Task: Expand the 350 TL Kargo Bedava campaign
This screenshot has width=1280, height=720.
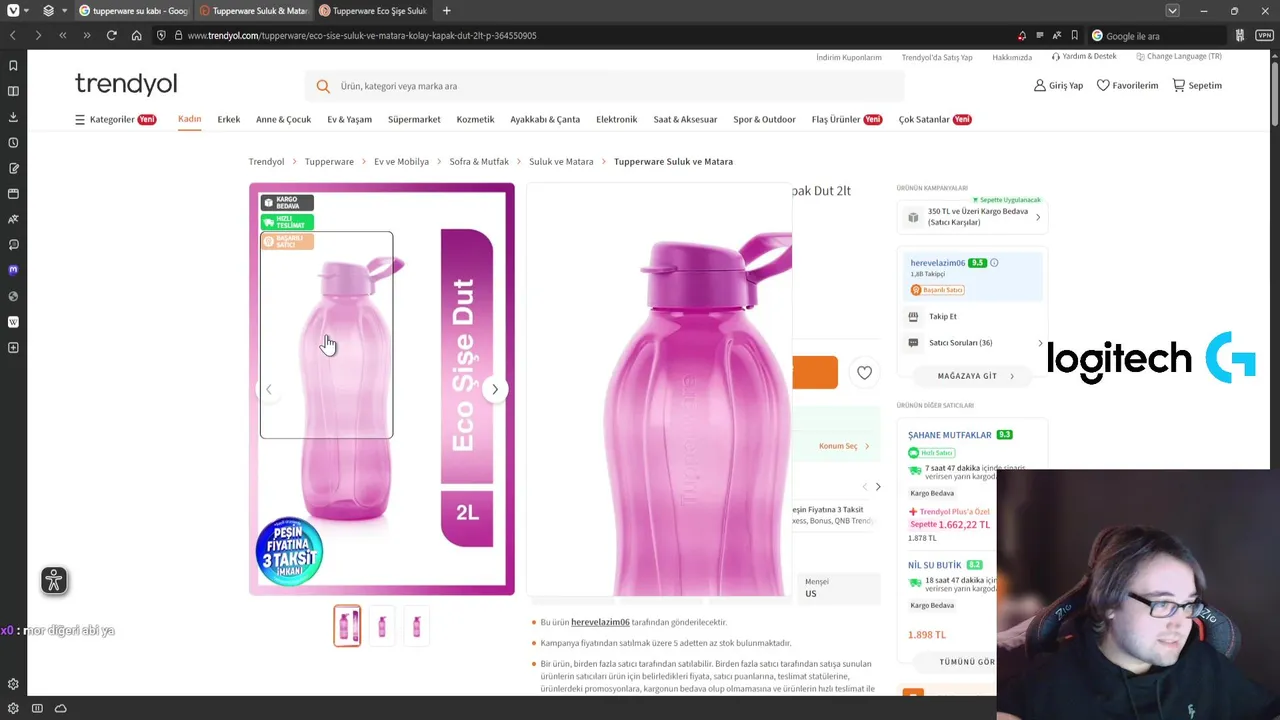Action: [x=972, y=217]
